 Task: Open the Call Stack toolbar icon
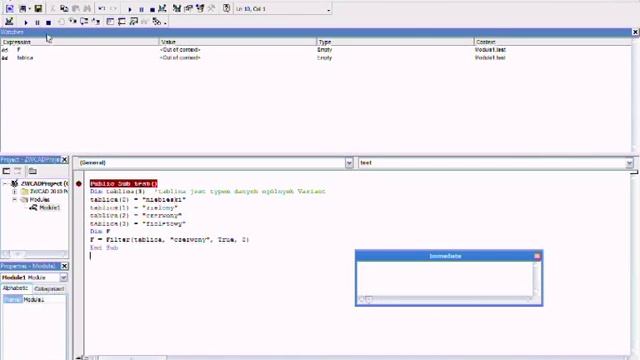[156, 22]
